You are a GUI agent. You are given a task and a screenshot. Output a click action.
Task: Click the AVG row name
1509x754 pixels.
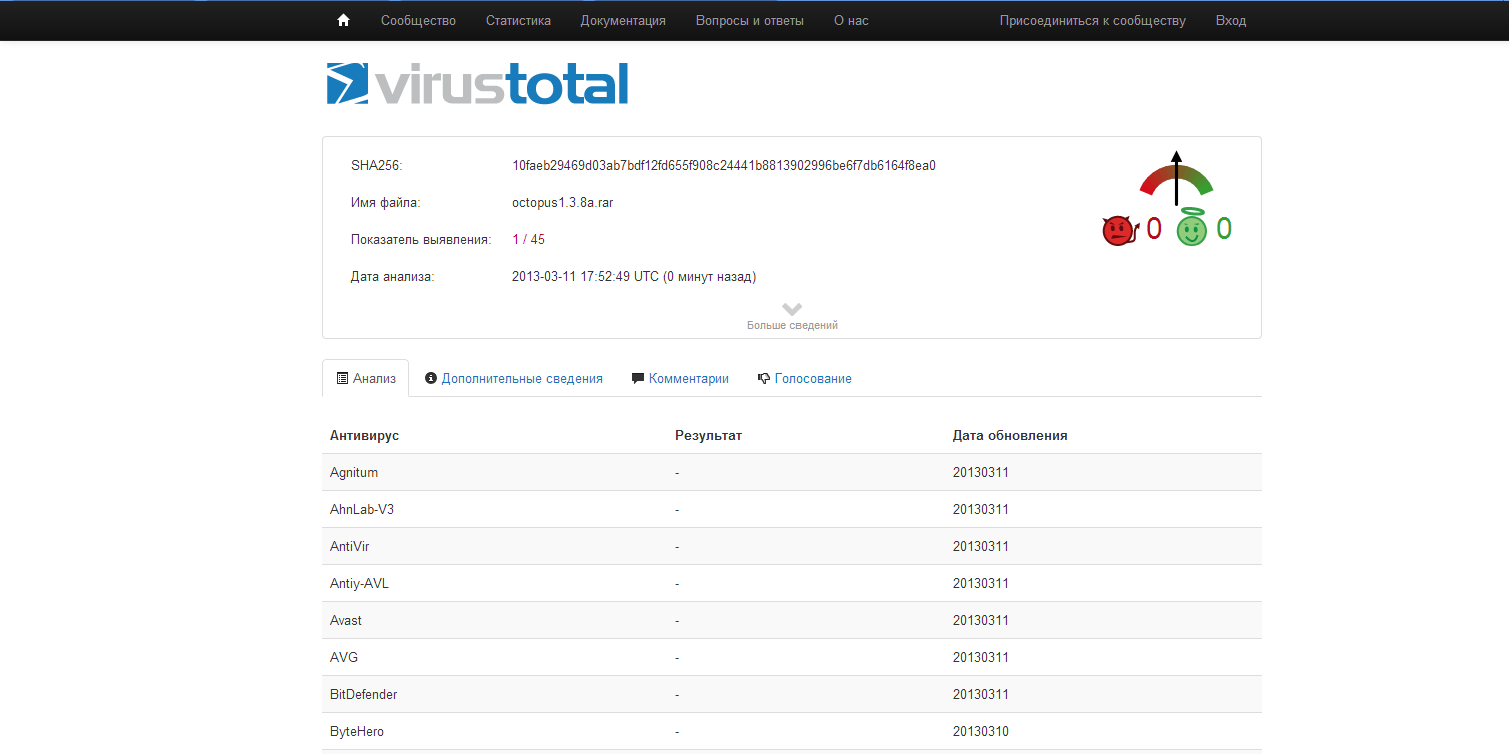coord(344,657)
